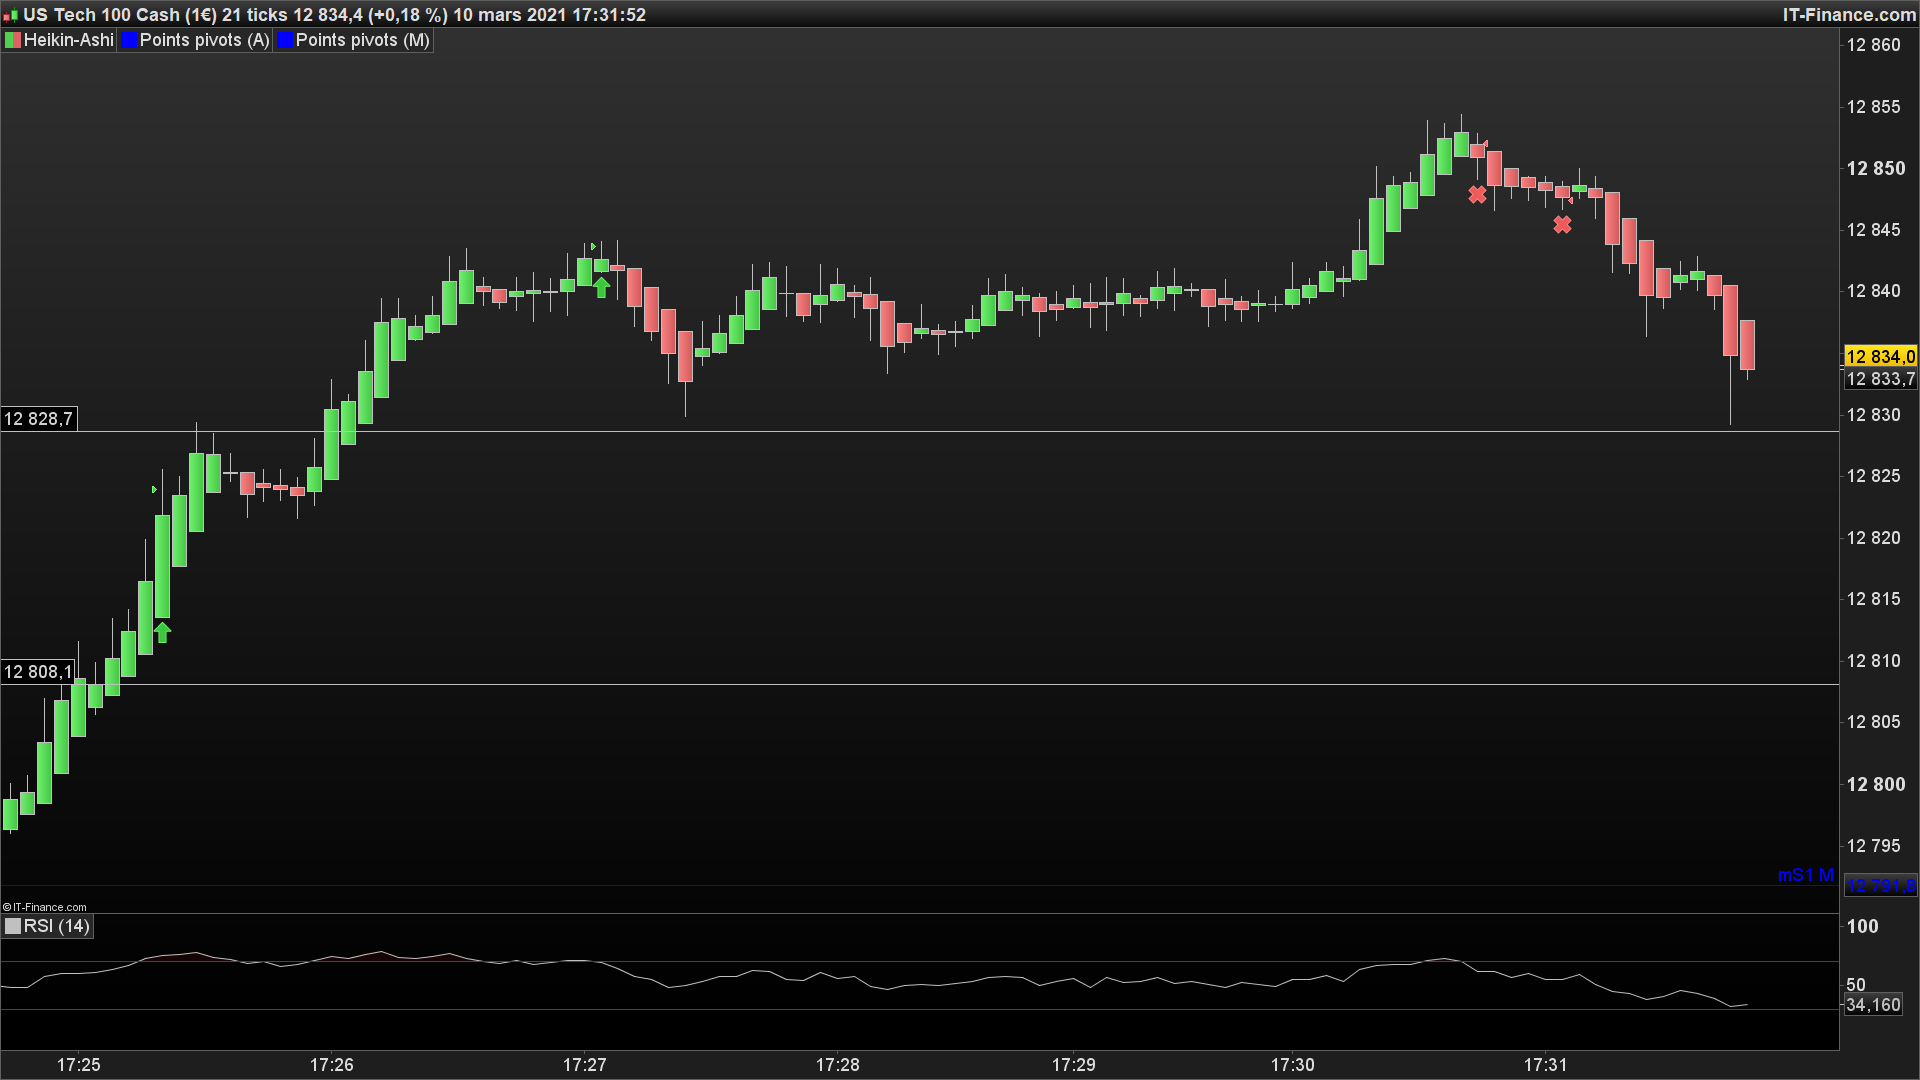Click the IT-Finance.com link top right

(1849, 15)
